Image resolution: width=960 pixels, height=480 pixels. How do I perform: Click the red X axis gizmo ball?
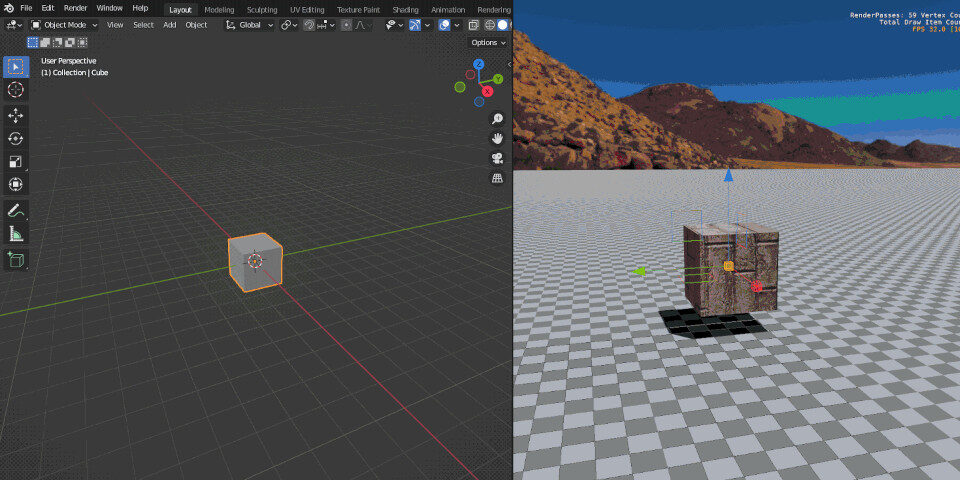[x=487, y=91]
